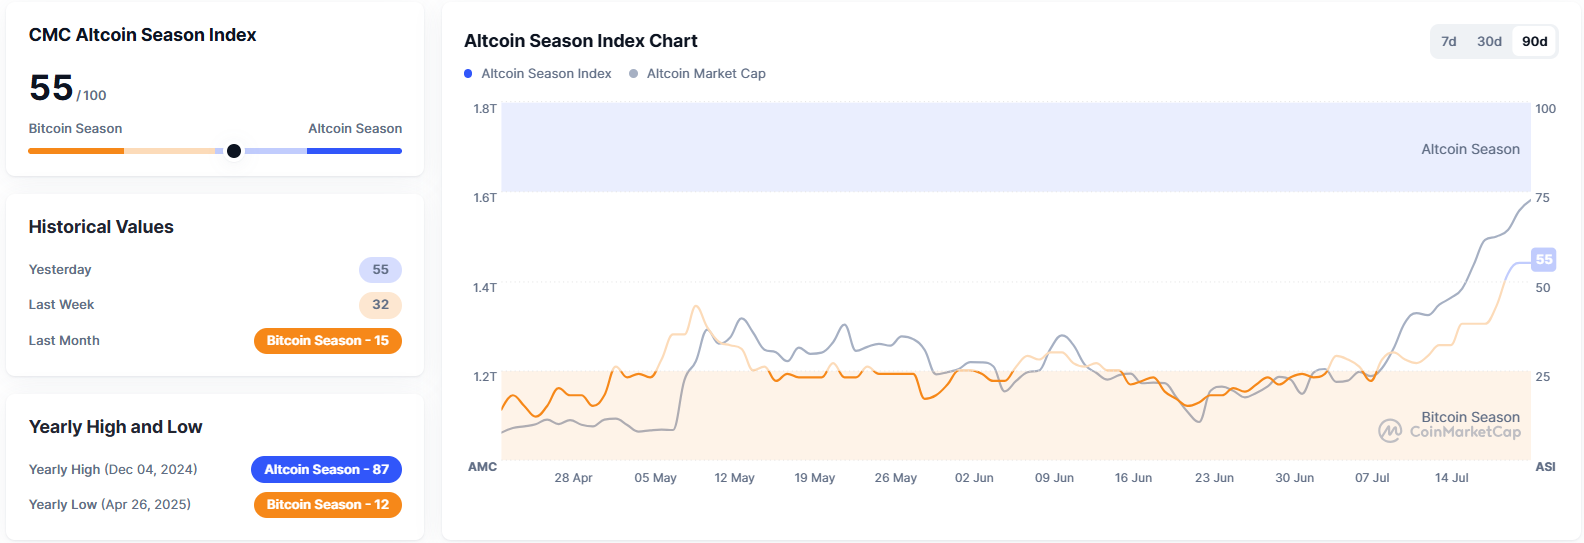1584x543 pixels.
Task: Click the gray Altcoin Market Cap legend dot
Action: click(633, 74)
